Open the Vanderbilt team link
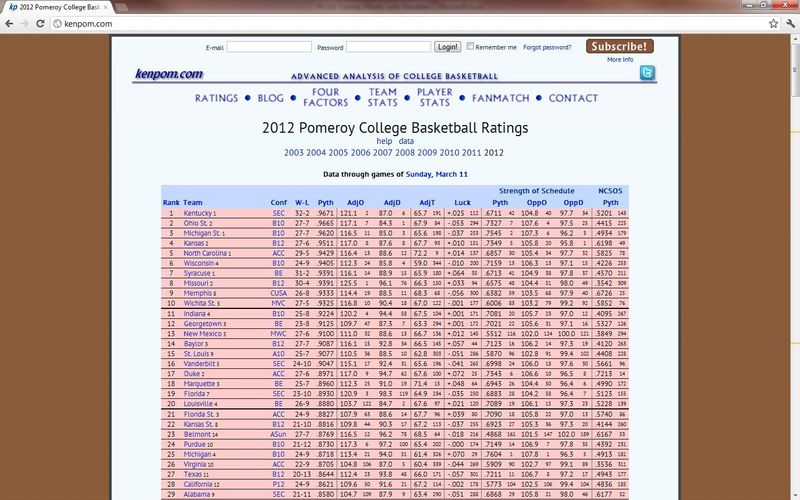 point(199,364)
